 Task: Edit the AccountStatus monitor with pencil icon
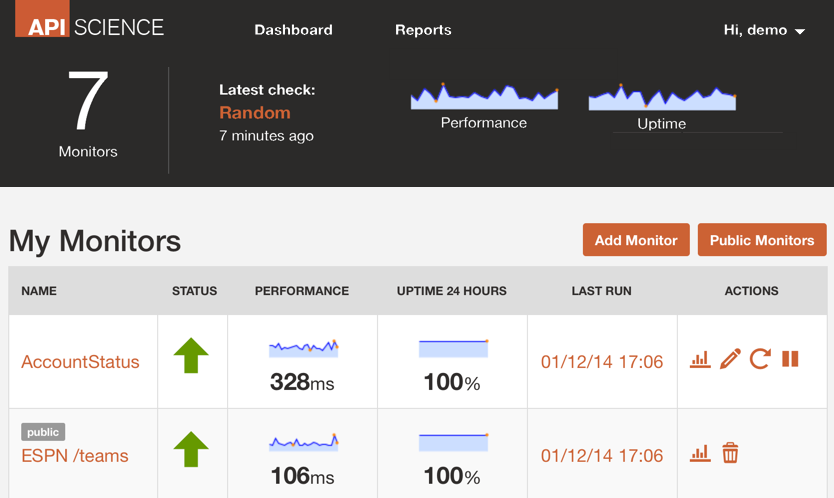point(730,359)
